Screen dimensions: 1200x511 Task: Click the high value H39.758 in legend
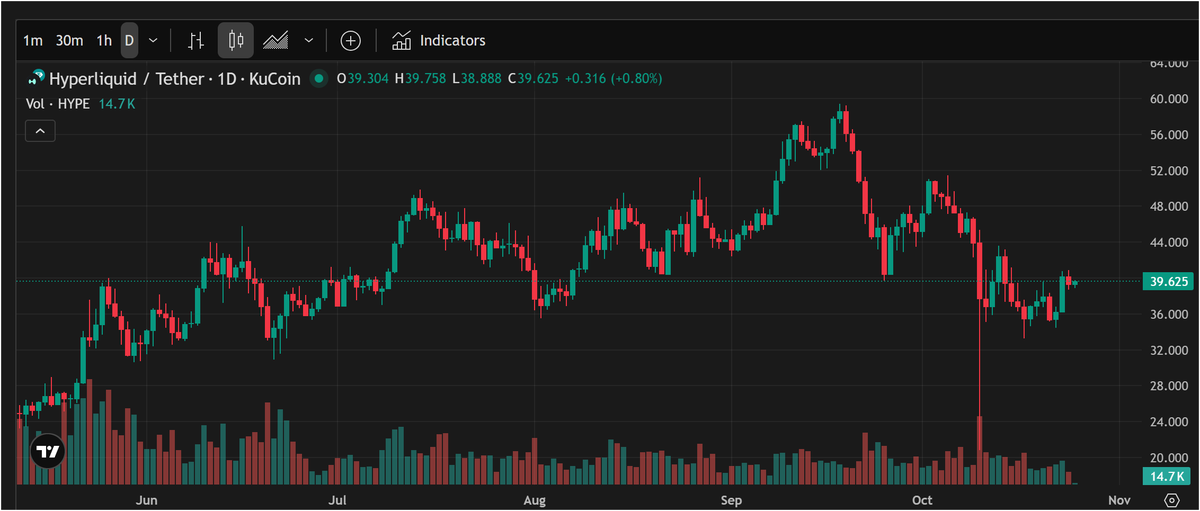click(x=421, y=78)
